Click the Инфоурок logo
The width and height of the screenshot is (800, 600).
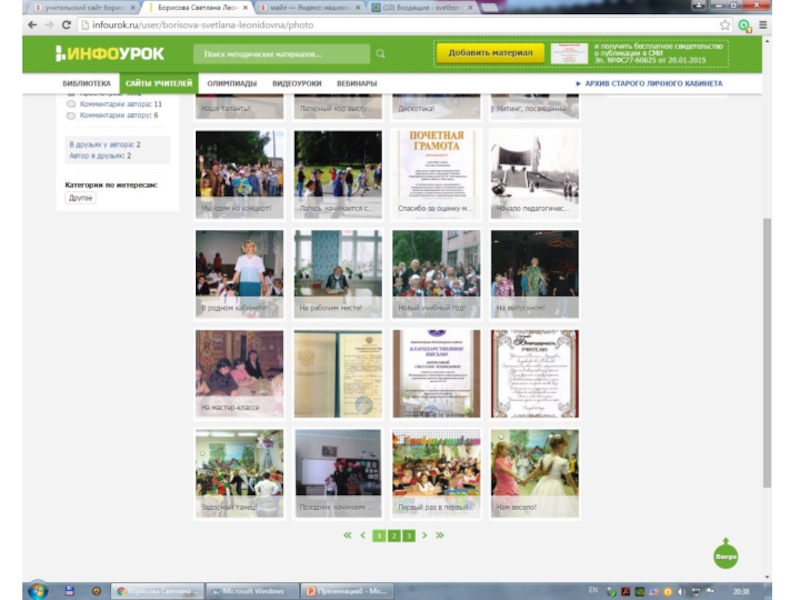[110, 54]
